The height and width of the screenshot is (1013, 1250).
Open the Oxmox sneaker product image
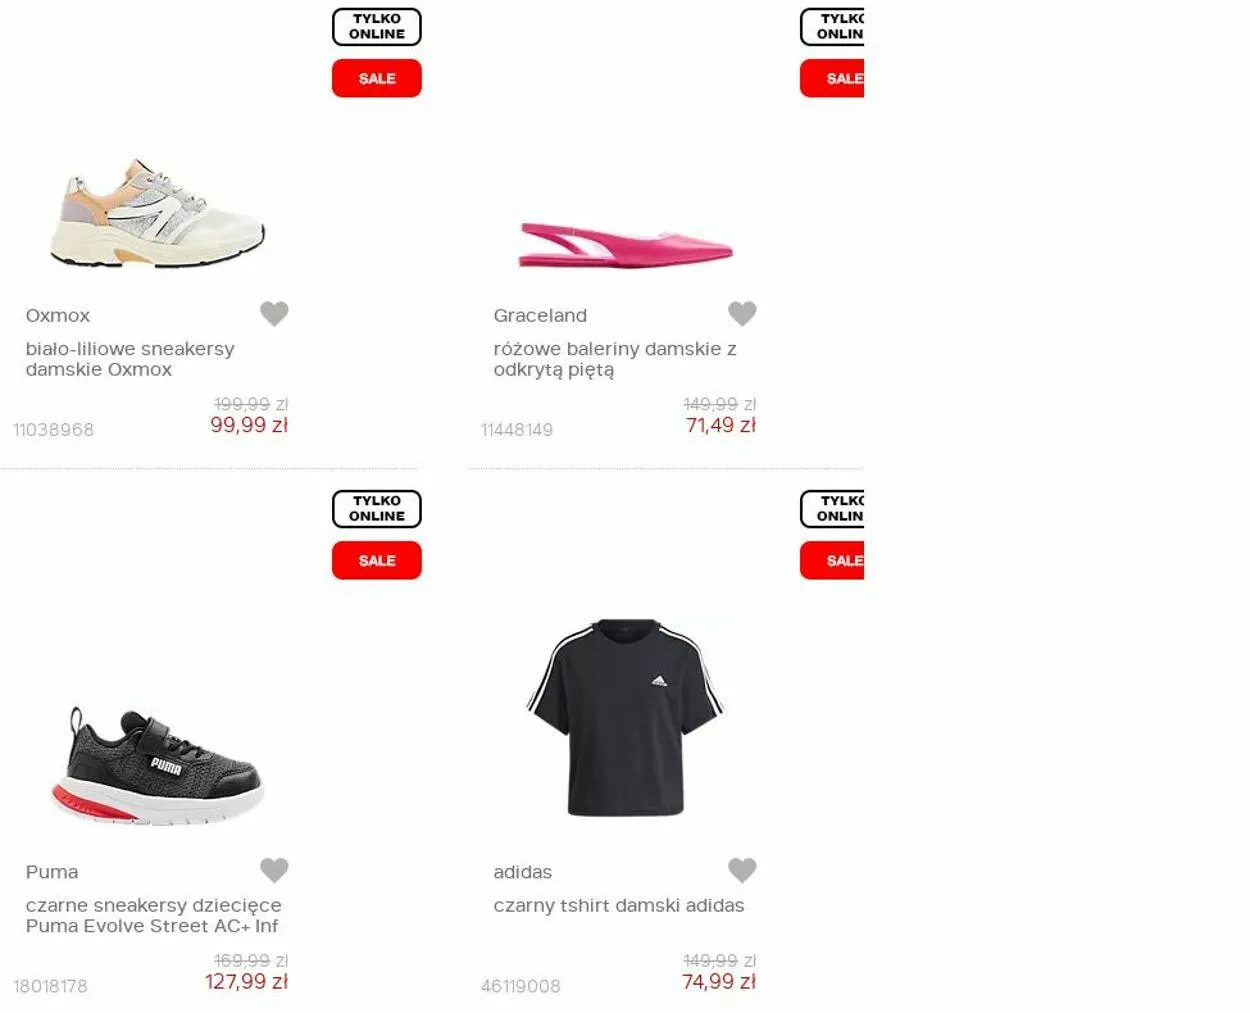[x=157, y=212]
